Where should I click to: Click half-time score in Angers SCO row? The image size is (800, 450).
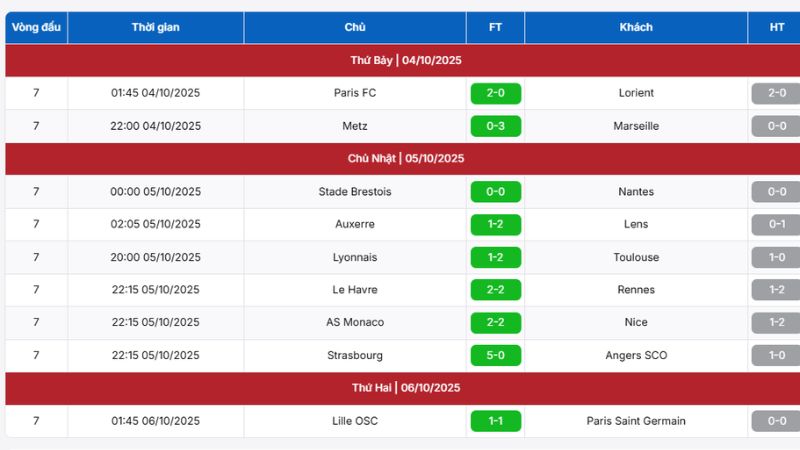point(776,355)
